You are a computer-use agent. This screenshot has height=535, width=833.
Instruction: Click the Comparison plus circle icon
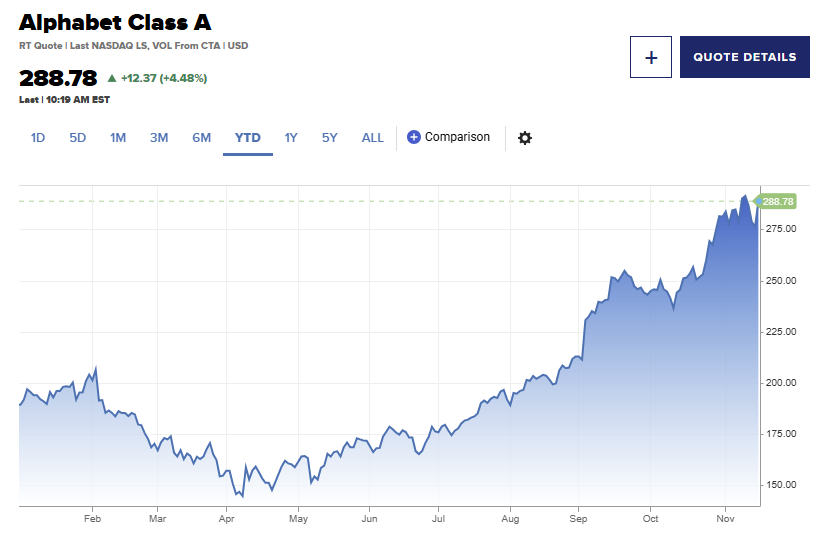(413, 137)
